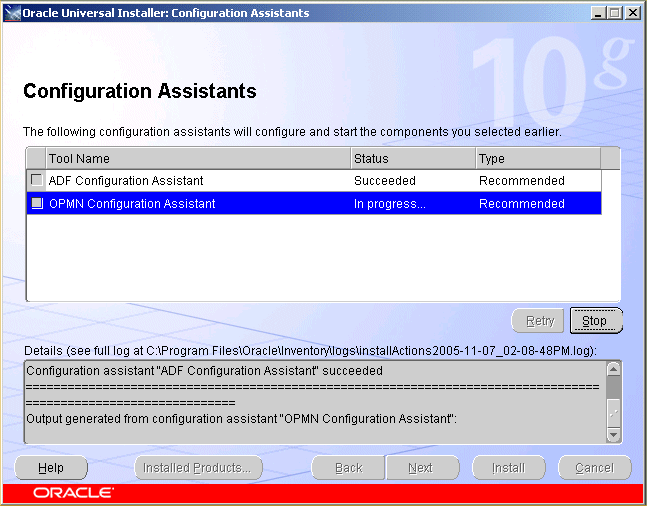The image size is (647, 506).
Task: Open the Help button
Action: point(51,468)
